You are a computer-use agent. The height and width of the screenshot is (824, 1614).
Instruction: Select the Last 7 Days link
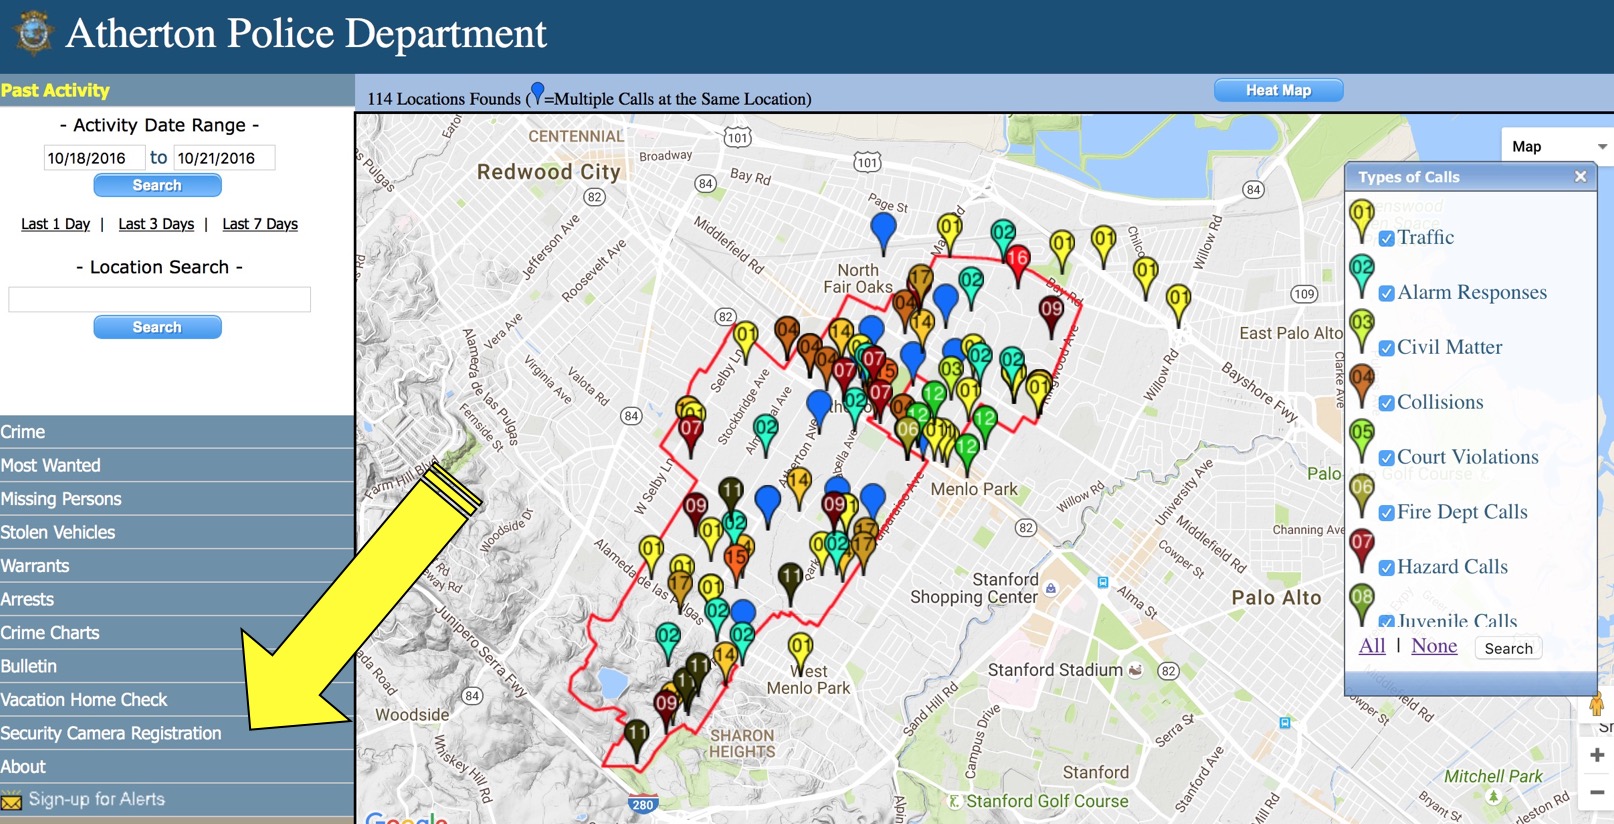(260, 224)
